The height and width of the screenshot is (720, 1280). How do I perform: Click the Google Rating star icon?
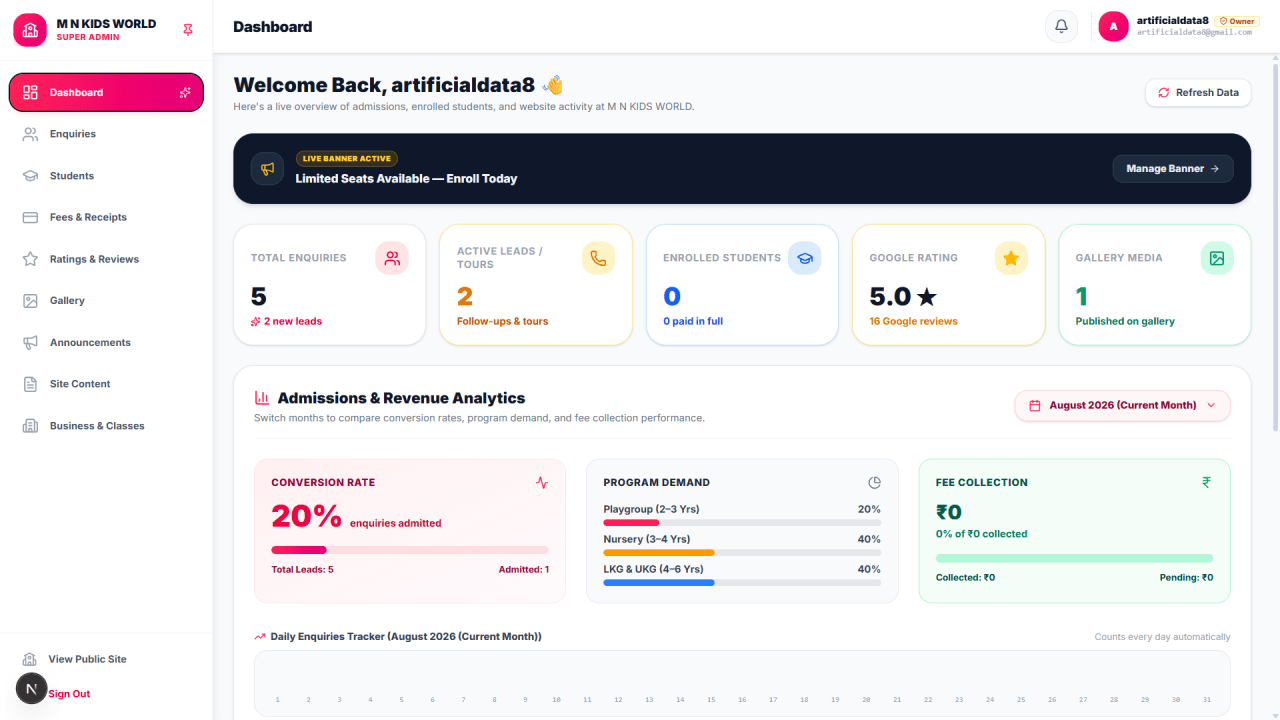click(x=1011, y=258)
